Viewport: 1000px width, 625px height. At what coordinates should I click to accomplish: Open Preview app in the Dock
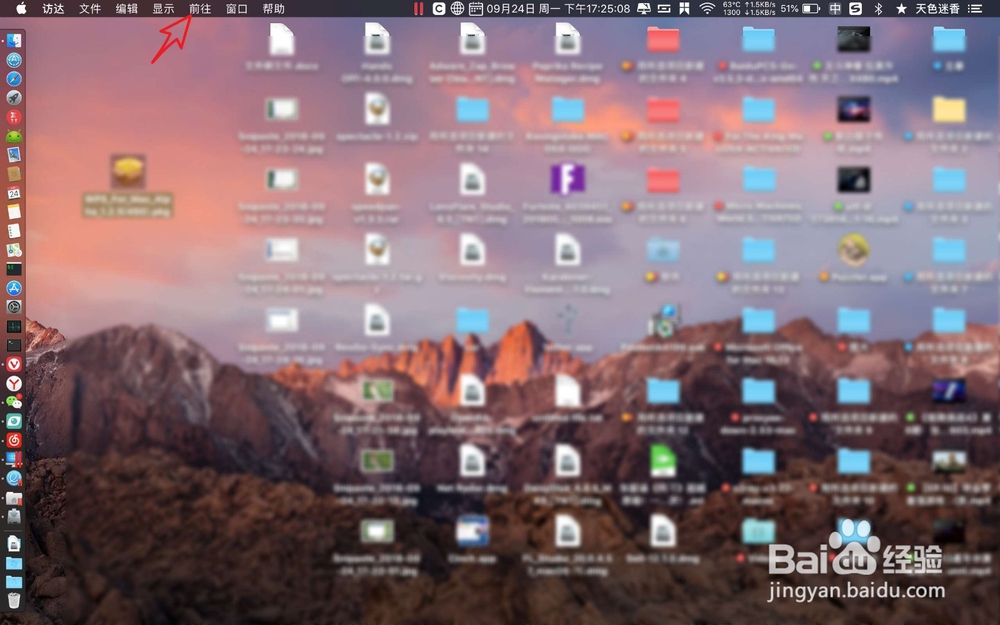(x=13, y=155)
